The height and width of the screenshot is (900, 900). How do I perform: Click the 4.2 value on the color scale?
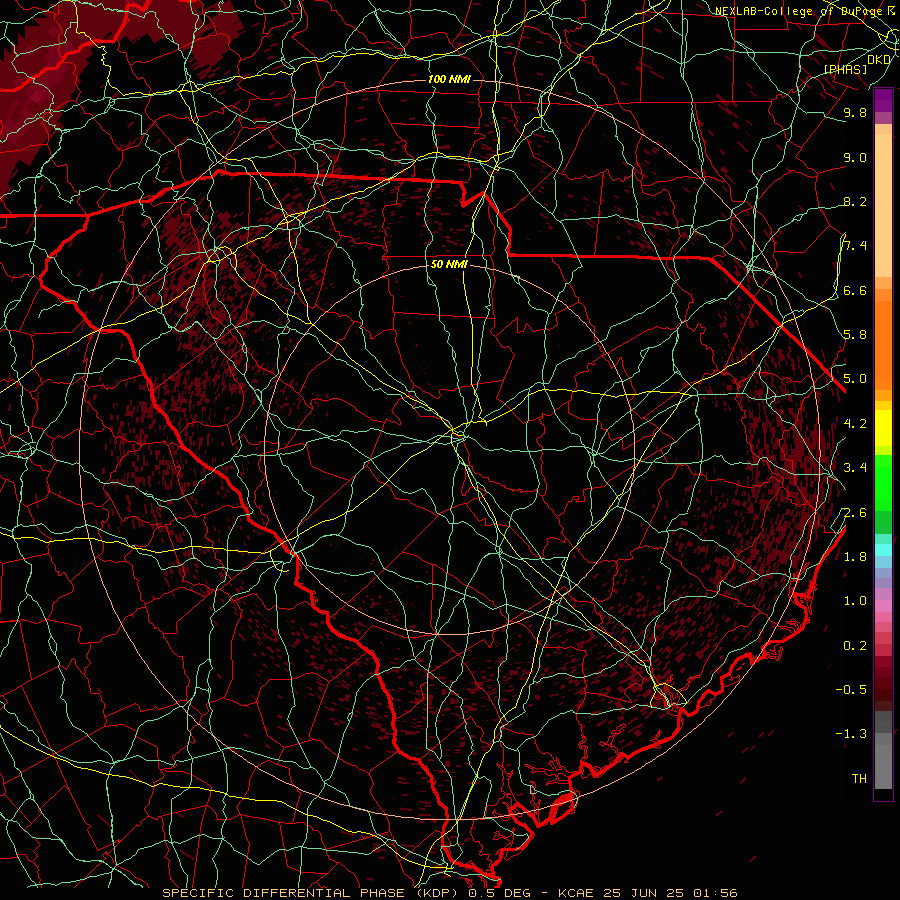coord(855,424)
